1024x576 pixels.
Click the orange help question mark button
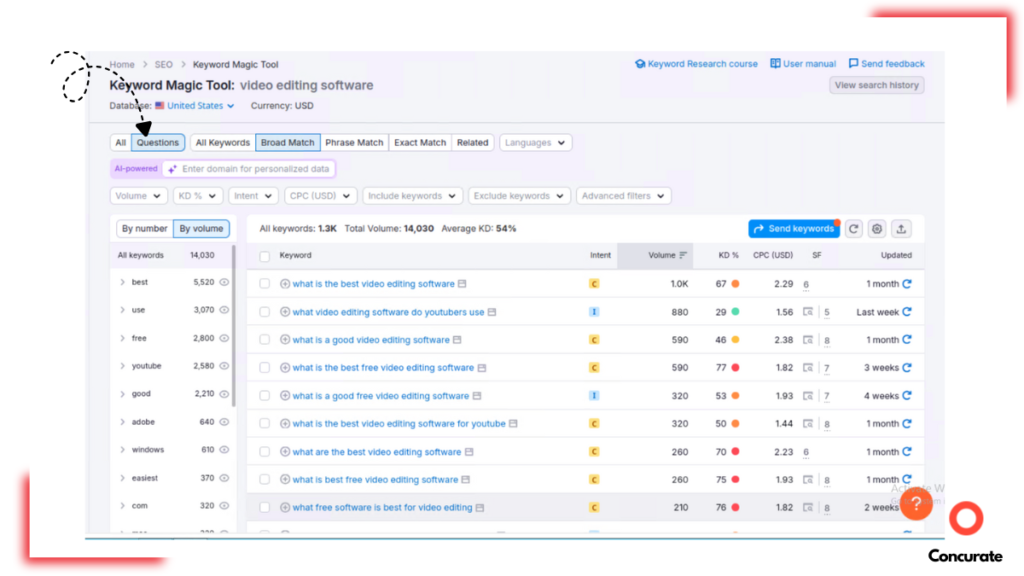pos(916,503)
